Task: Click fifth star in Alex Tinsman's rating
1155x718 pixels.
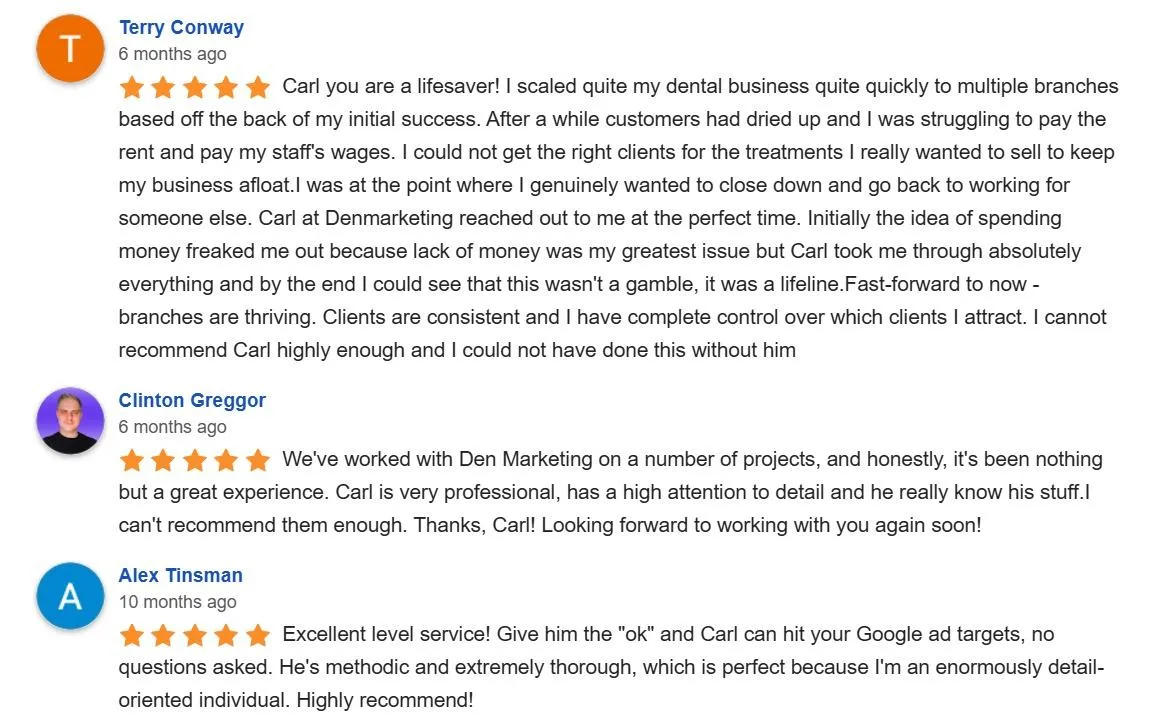Action: [x=258, y=635]
